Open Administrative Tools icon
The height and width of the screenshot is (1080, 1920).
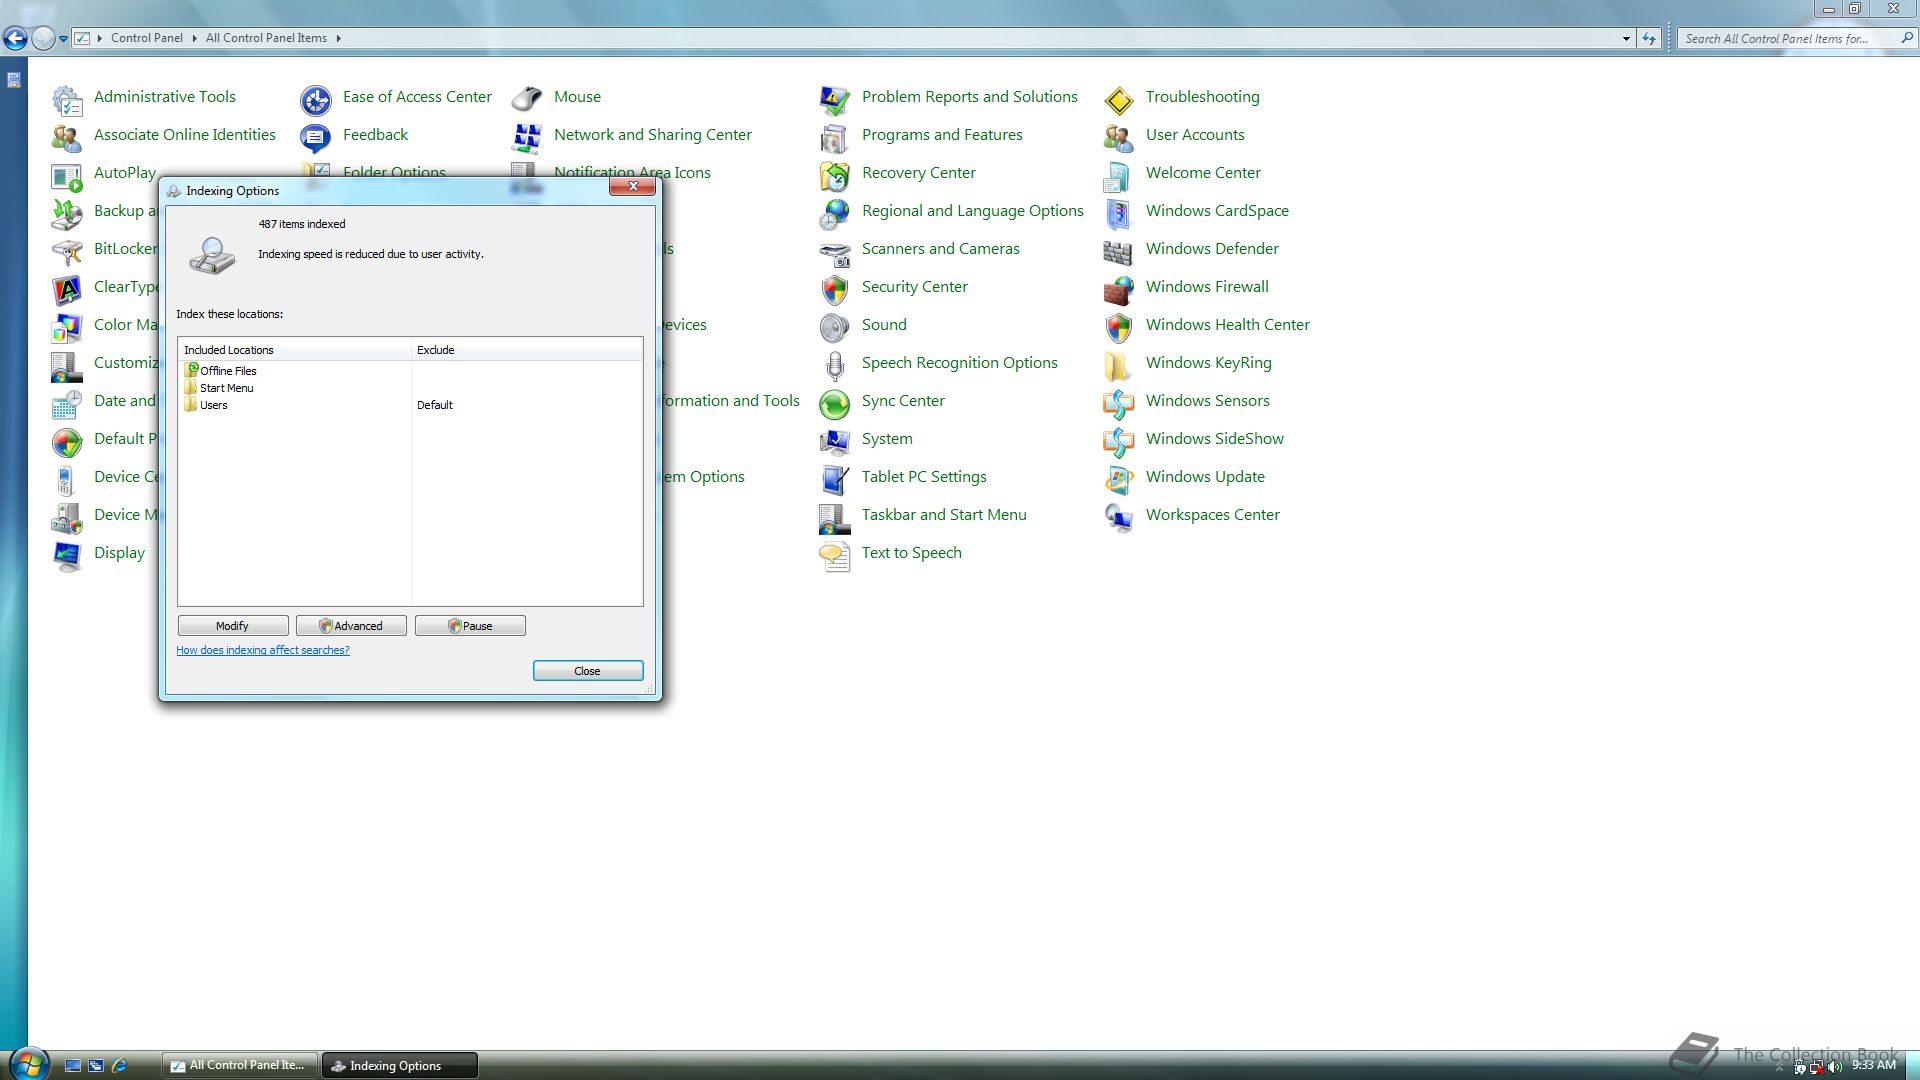[67, 99]
